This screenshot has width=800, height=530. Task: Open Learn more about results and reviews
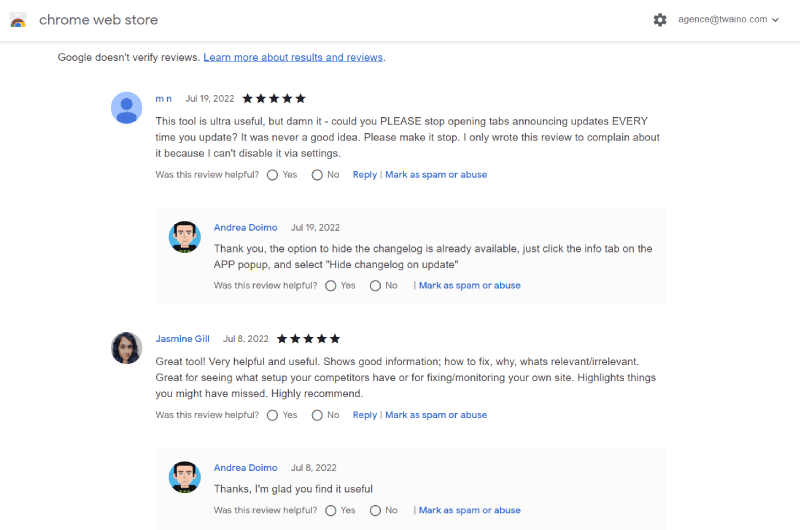293,57
